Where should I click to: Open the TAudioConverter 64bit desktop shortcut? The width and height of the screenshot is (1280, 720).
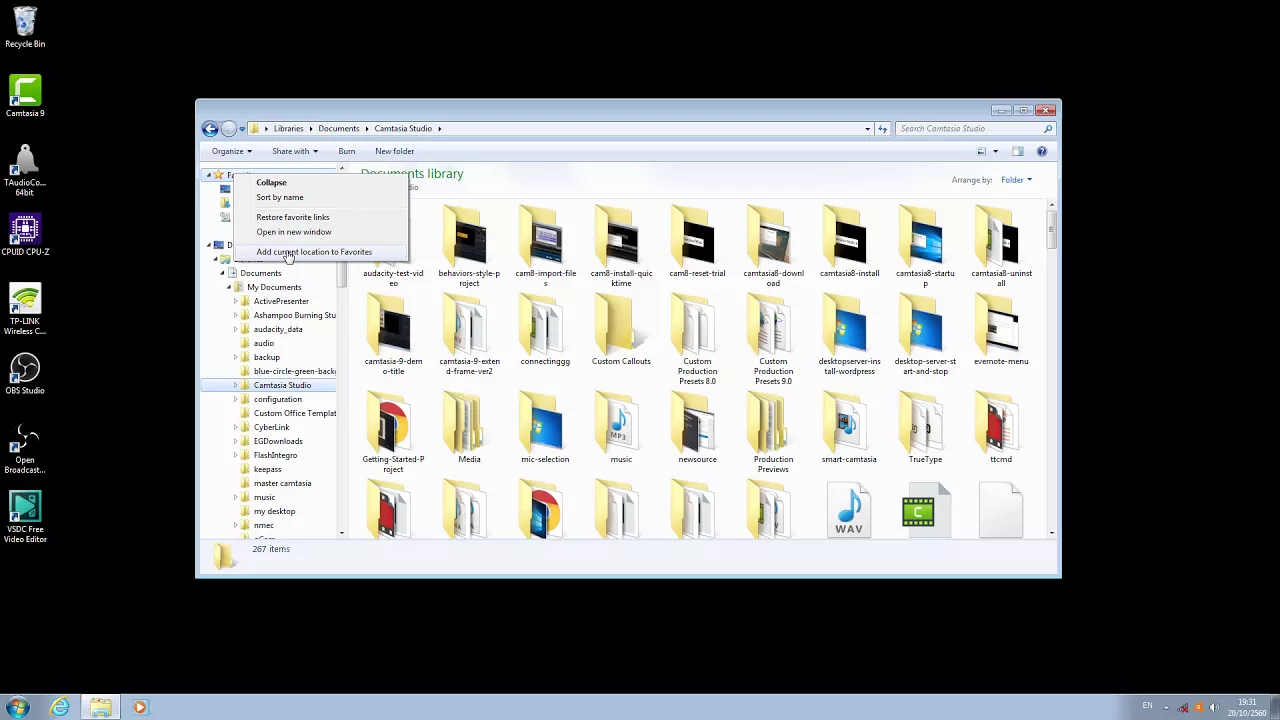point(25,170)
